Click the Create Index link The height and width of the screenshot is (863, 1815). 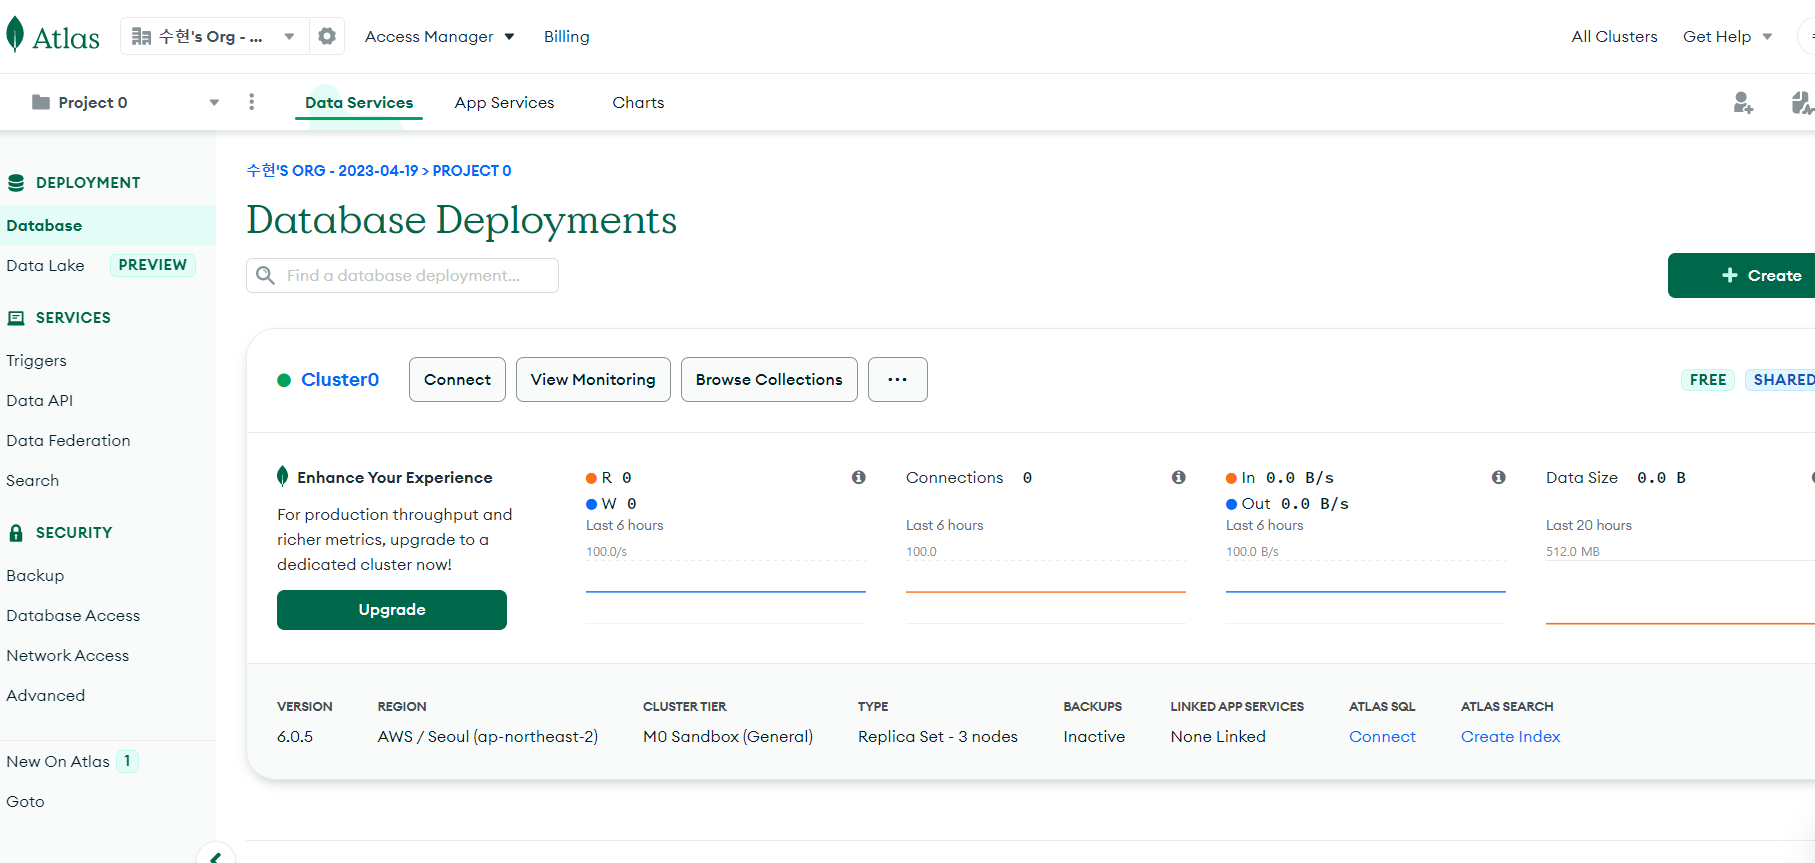pos(1510,736)
